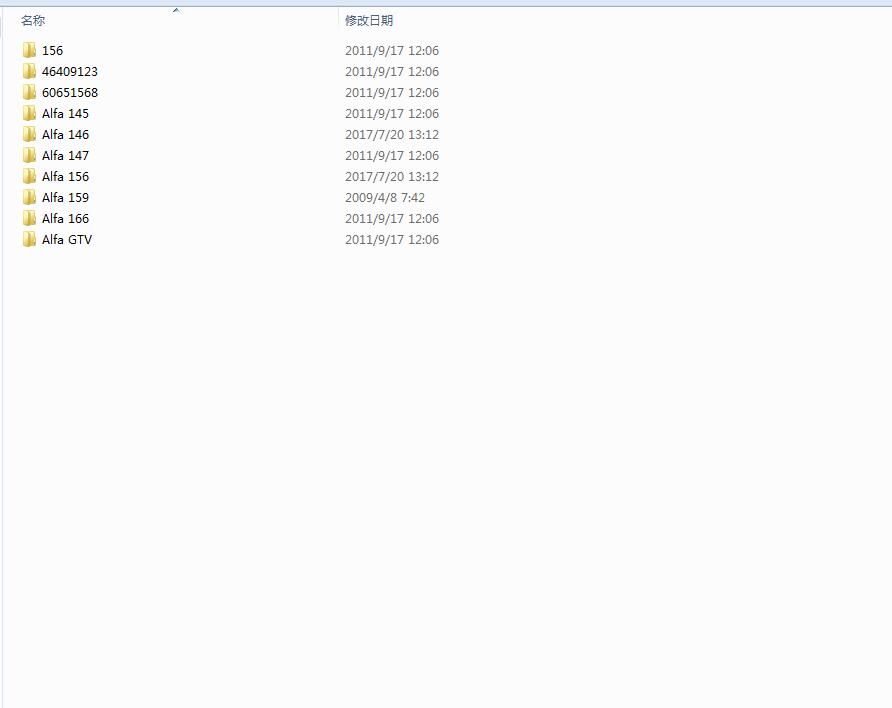This screenshot has height=708, width=892.
Task: Select the Alfa 156 folder icon
Action: pos(30,176)
